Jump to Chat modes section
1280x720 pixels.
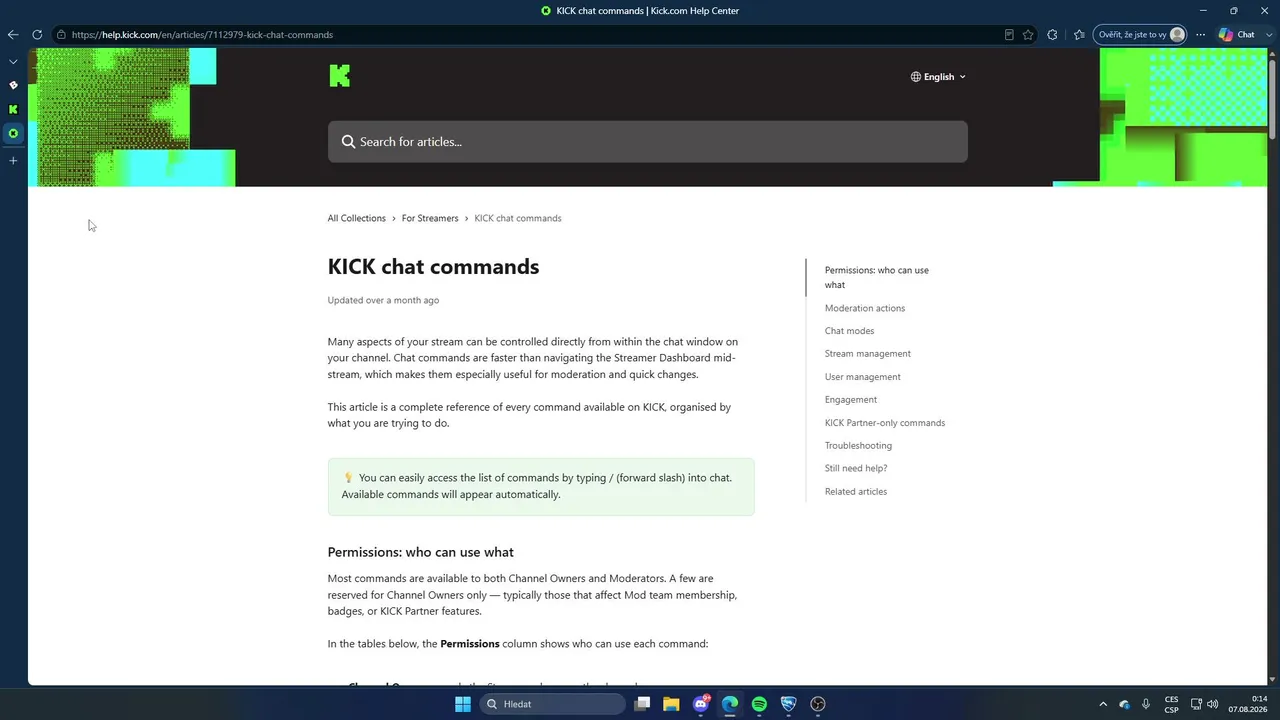[850, 331]
